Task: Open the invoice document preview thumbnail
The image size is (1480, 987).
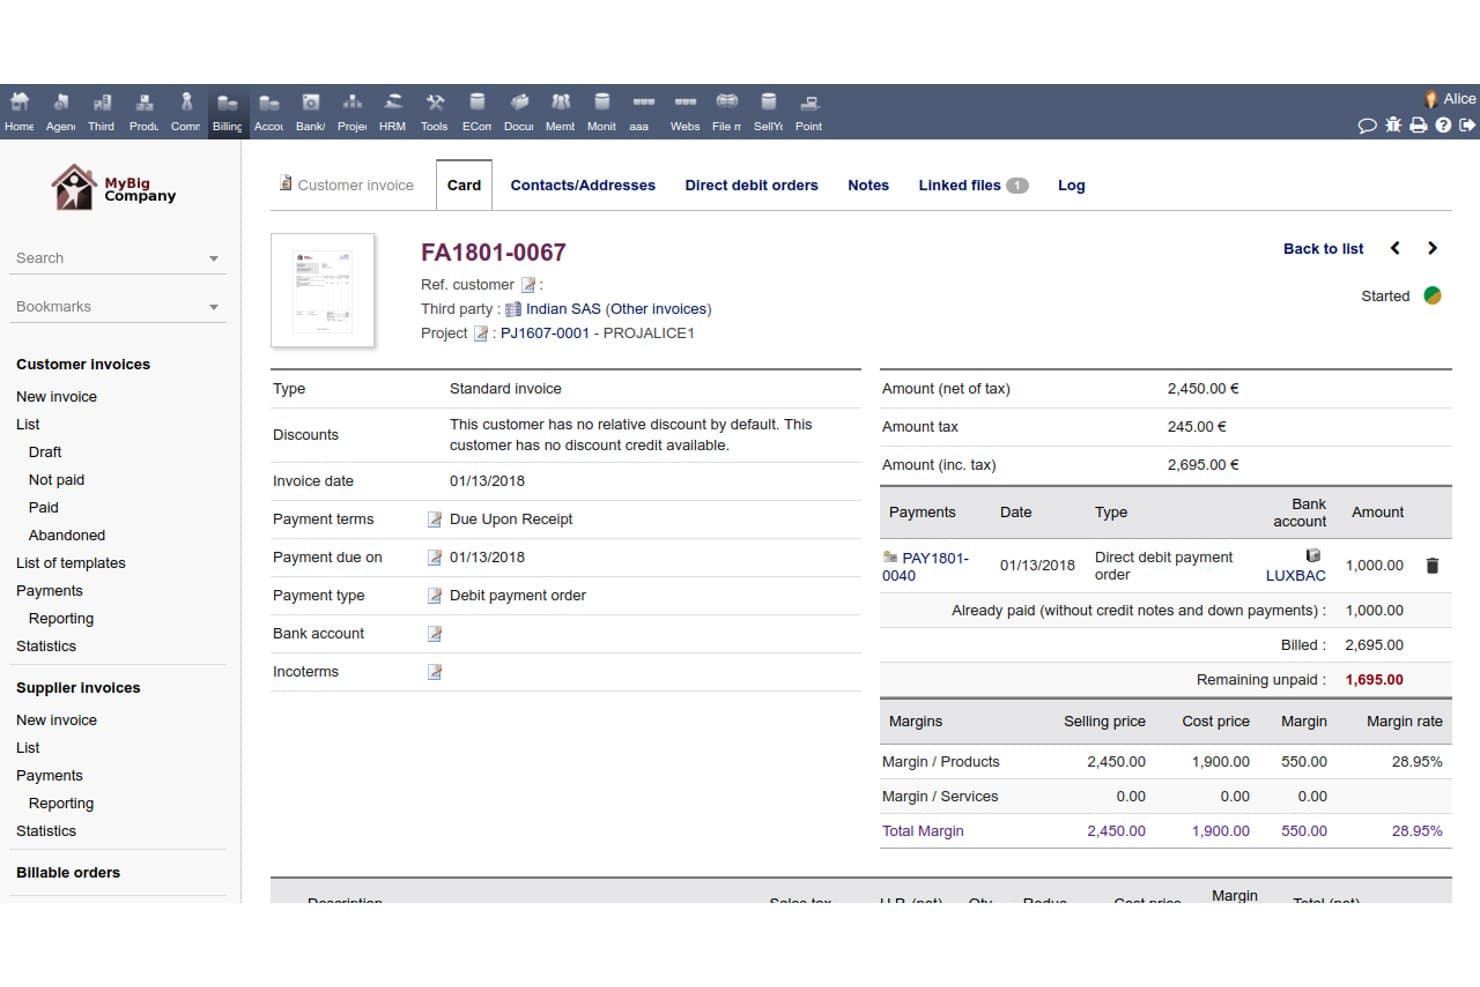Action: tap(323, 291)
